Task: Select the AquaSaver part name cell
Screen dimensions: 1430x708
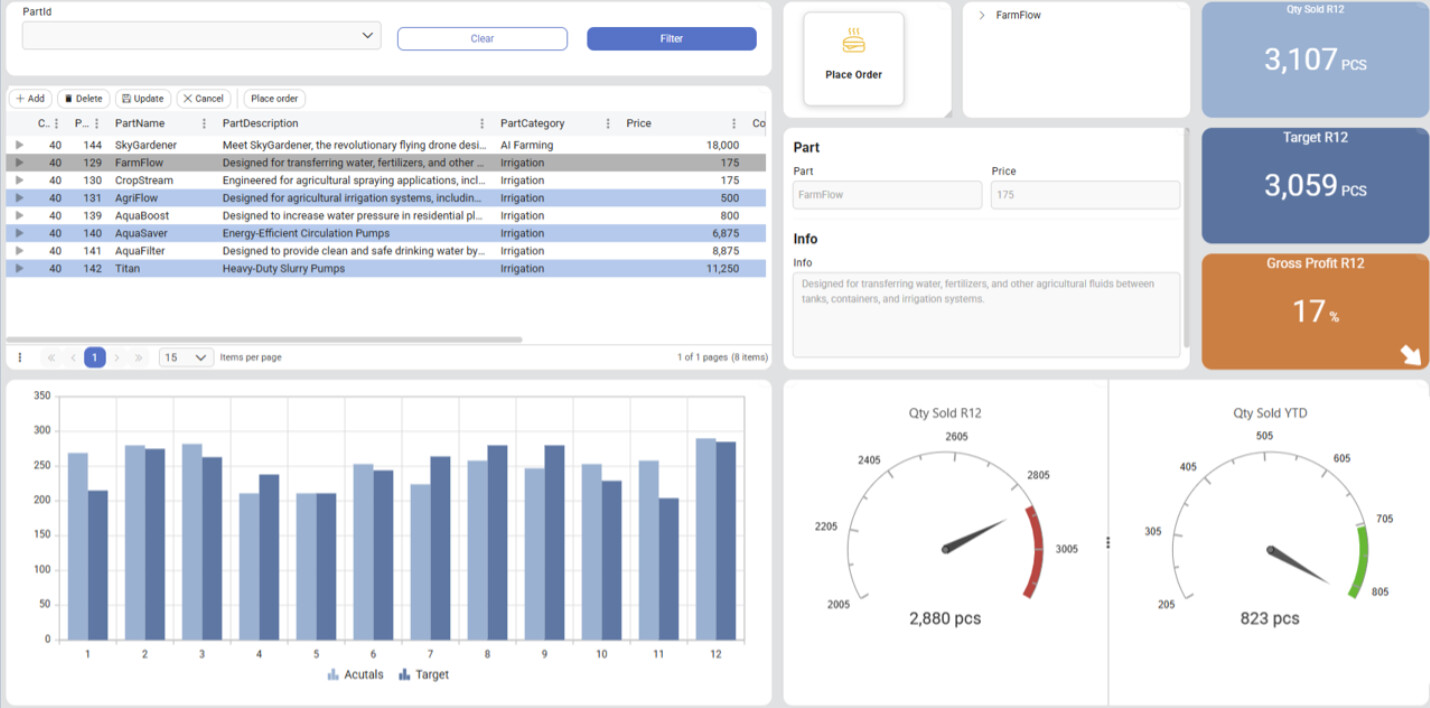Action: coord(162,233)
